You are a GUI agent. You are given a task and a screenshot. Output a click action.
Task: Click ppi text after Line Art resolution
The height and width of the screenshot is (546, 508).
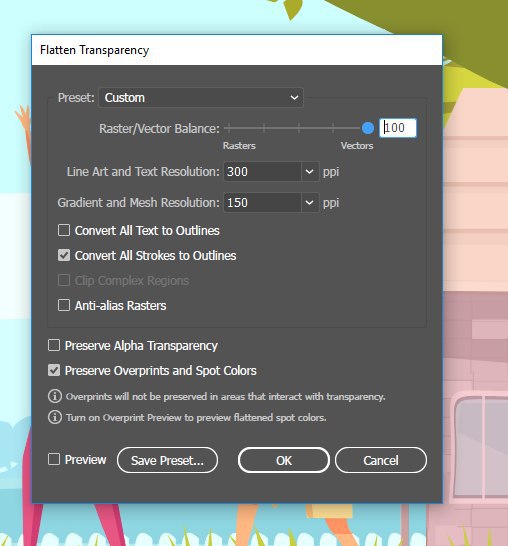331,172
